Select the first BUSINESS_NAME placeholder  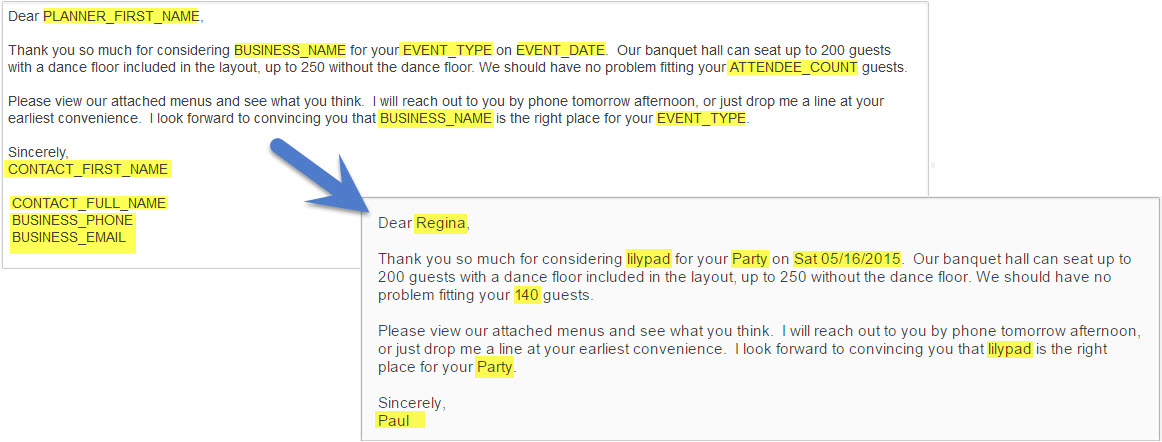click(x=290, y=50)
